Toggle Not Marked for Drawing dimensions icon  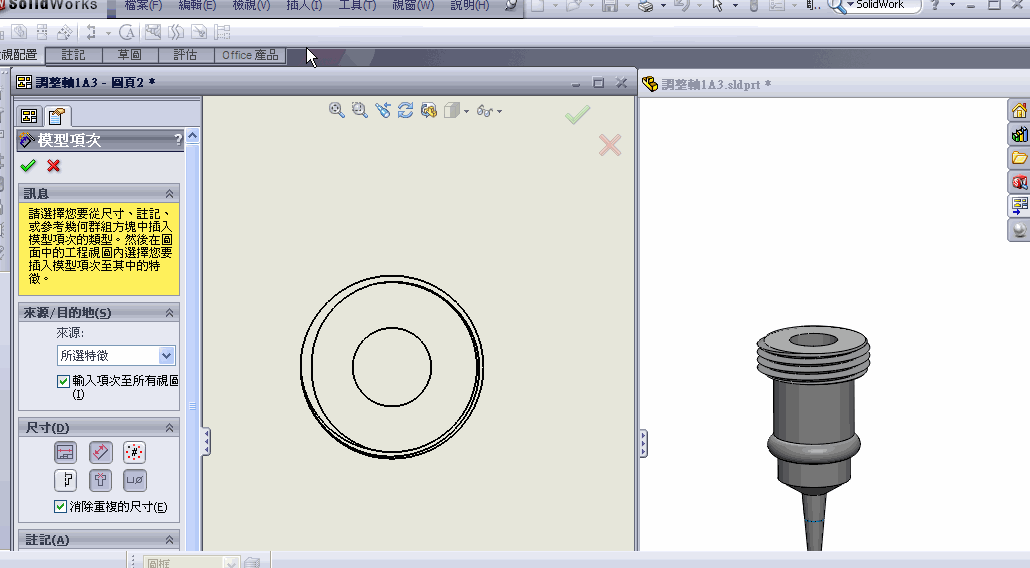[x=101, y=452]
